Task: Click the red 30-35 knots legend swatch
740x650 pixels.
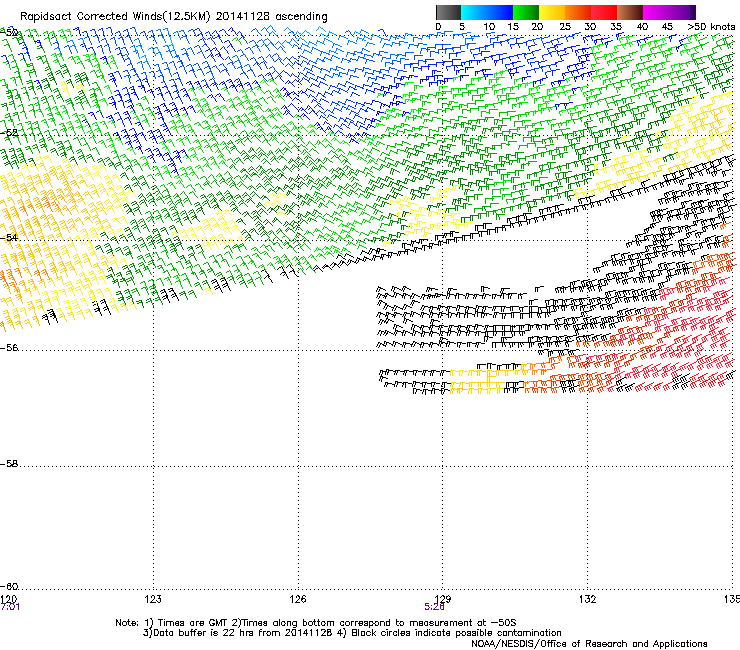Action: click(x=604, y=12)
